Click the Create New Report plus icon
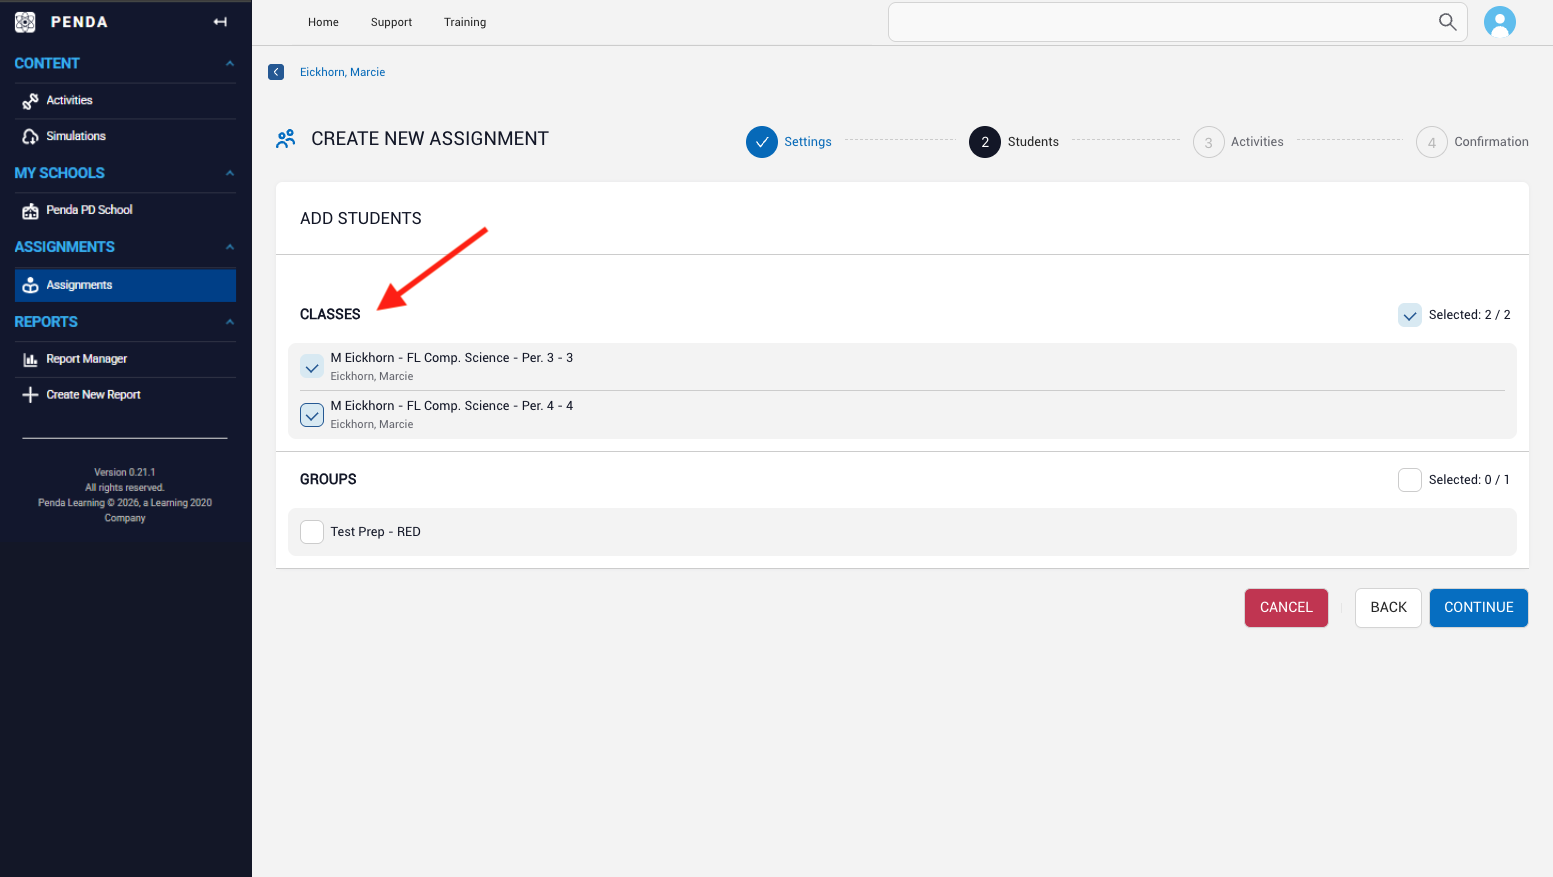This screenshot has height=877, width=1553. pos(31,395)
